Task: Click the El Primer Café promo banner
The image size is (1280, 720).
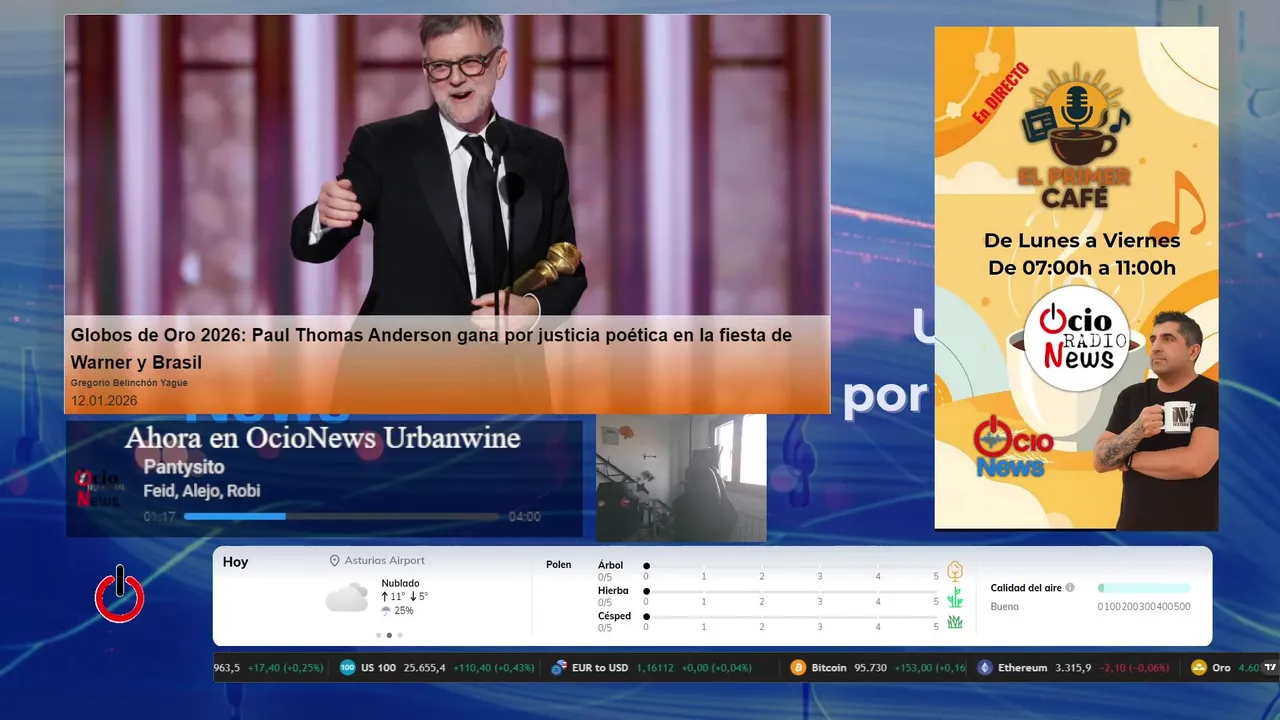Action: 1076,278
